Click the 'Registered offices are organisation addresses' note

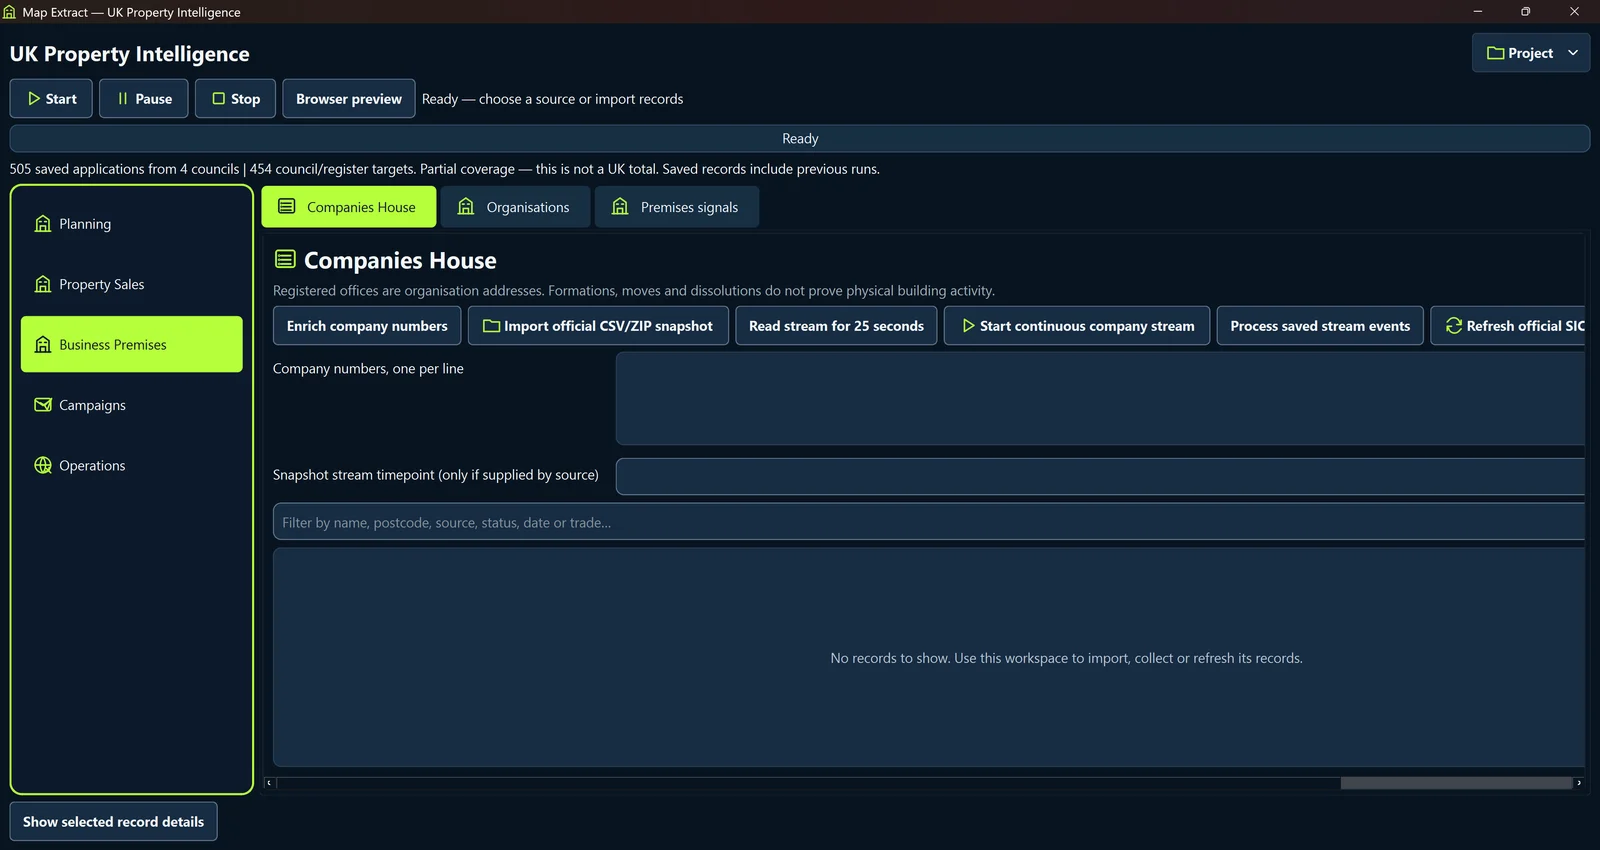coord(634,291)
